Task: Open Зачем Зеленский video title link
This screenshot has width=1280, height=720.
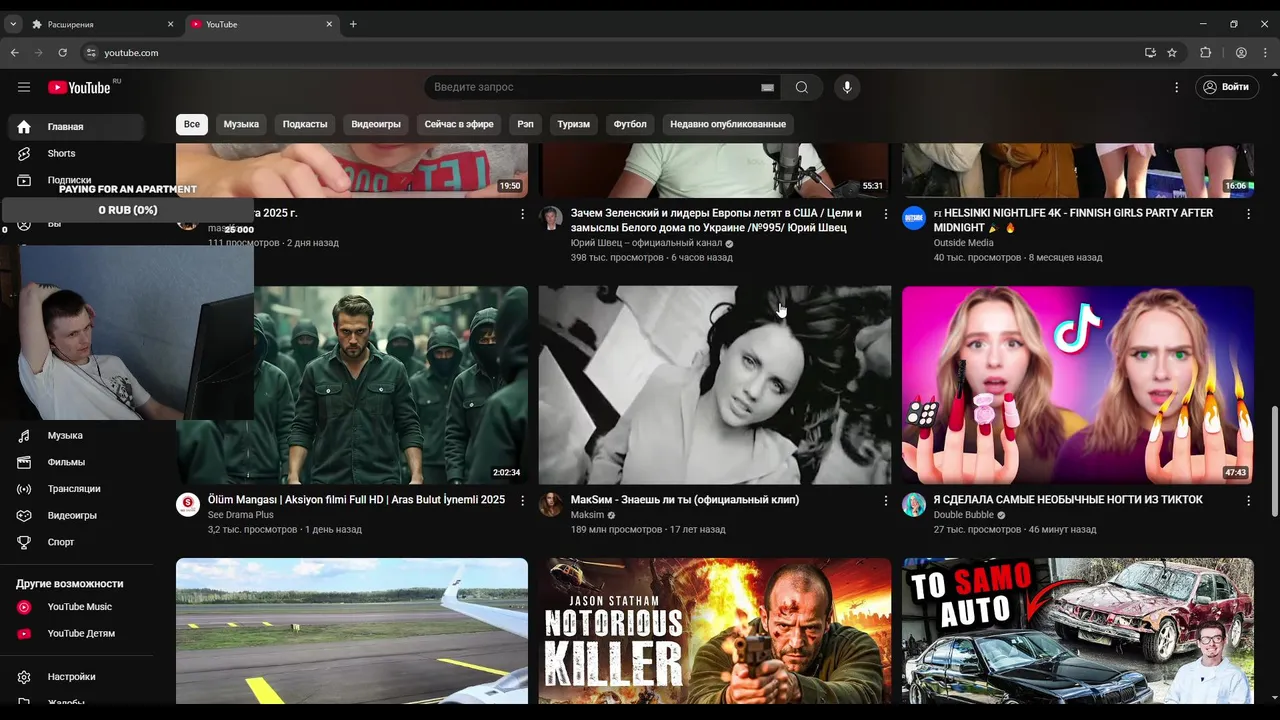Action: tap(716, 220)
